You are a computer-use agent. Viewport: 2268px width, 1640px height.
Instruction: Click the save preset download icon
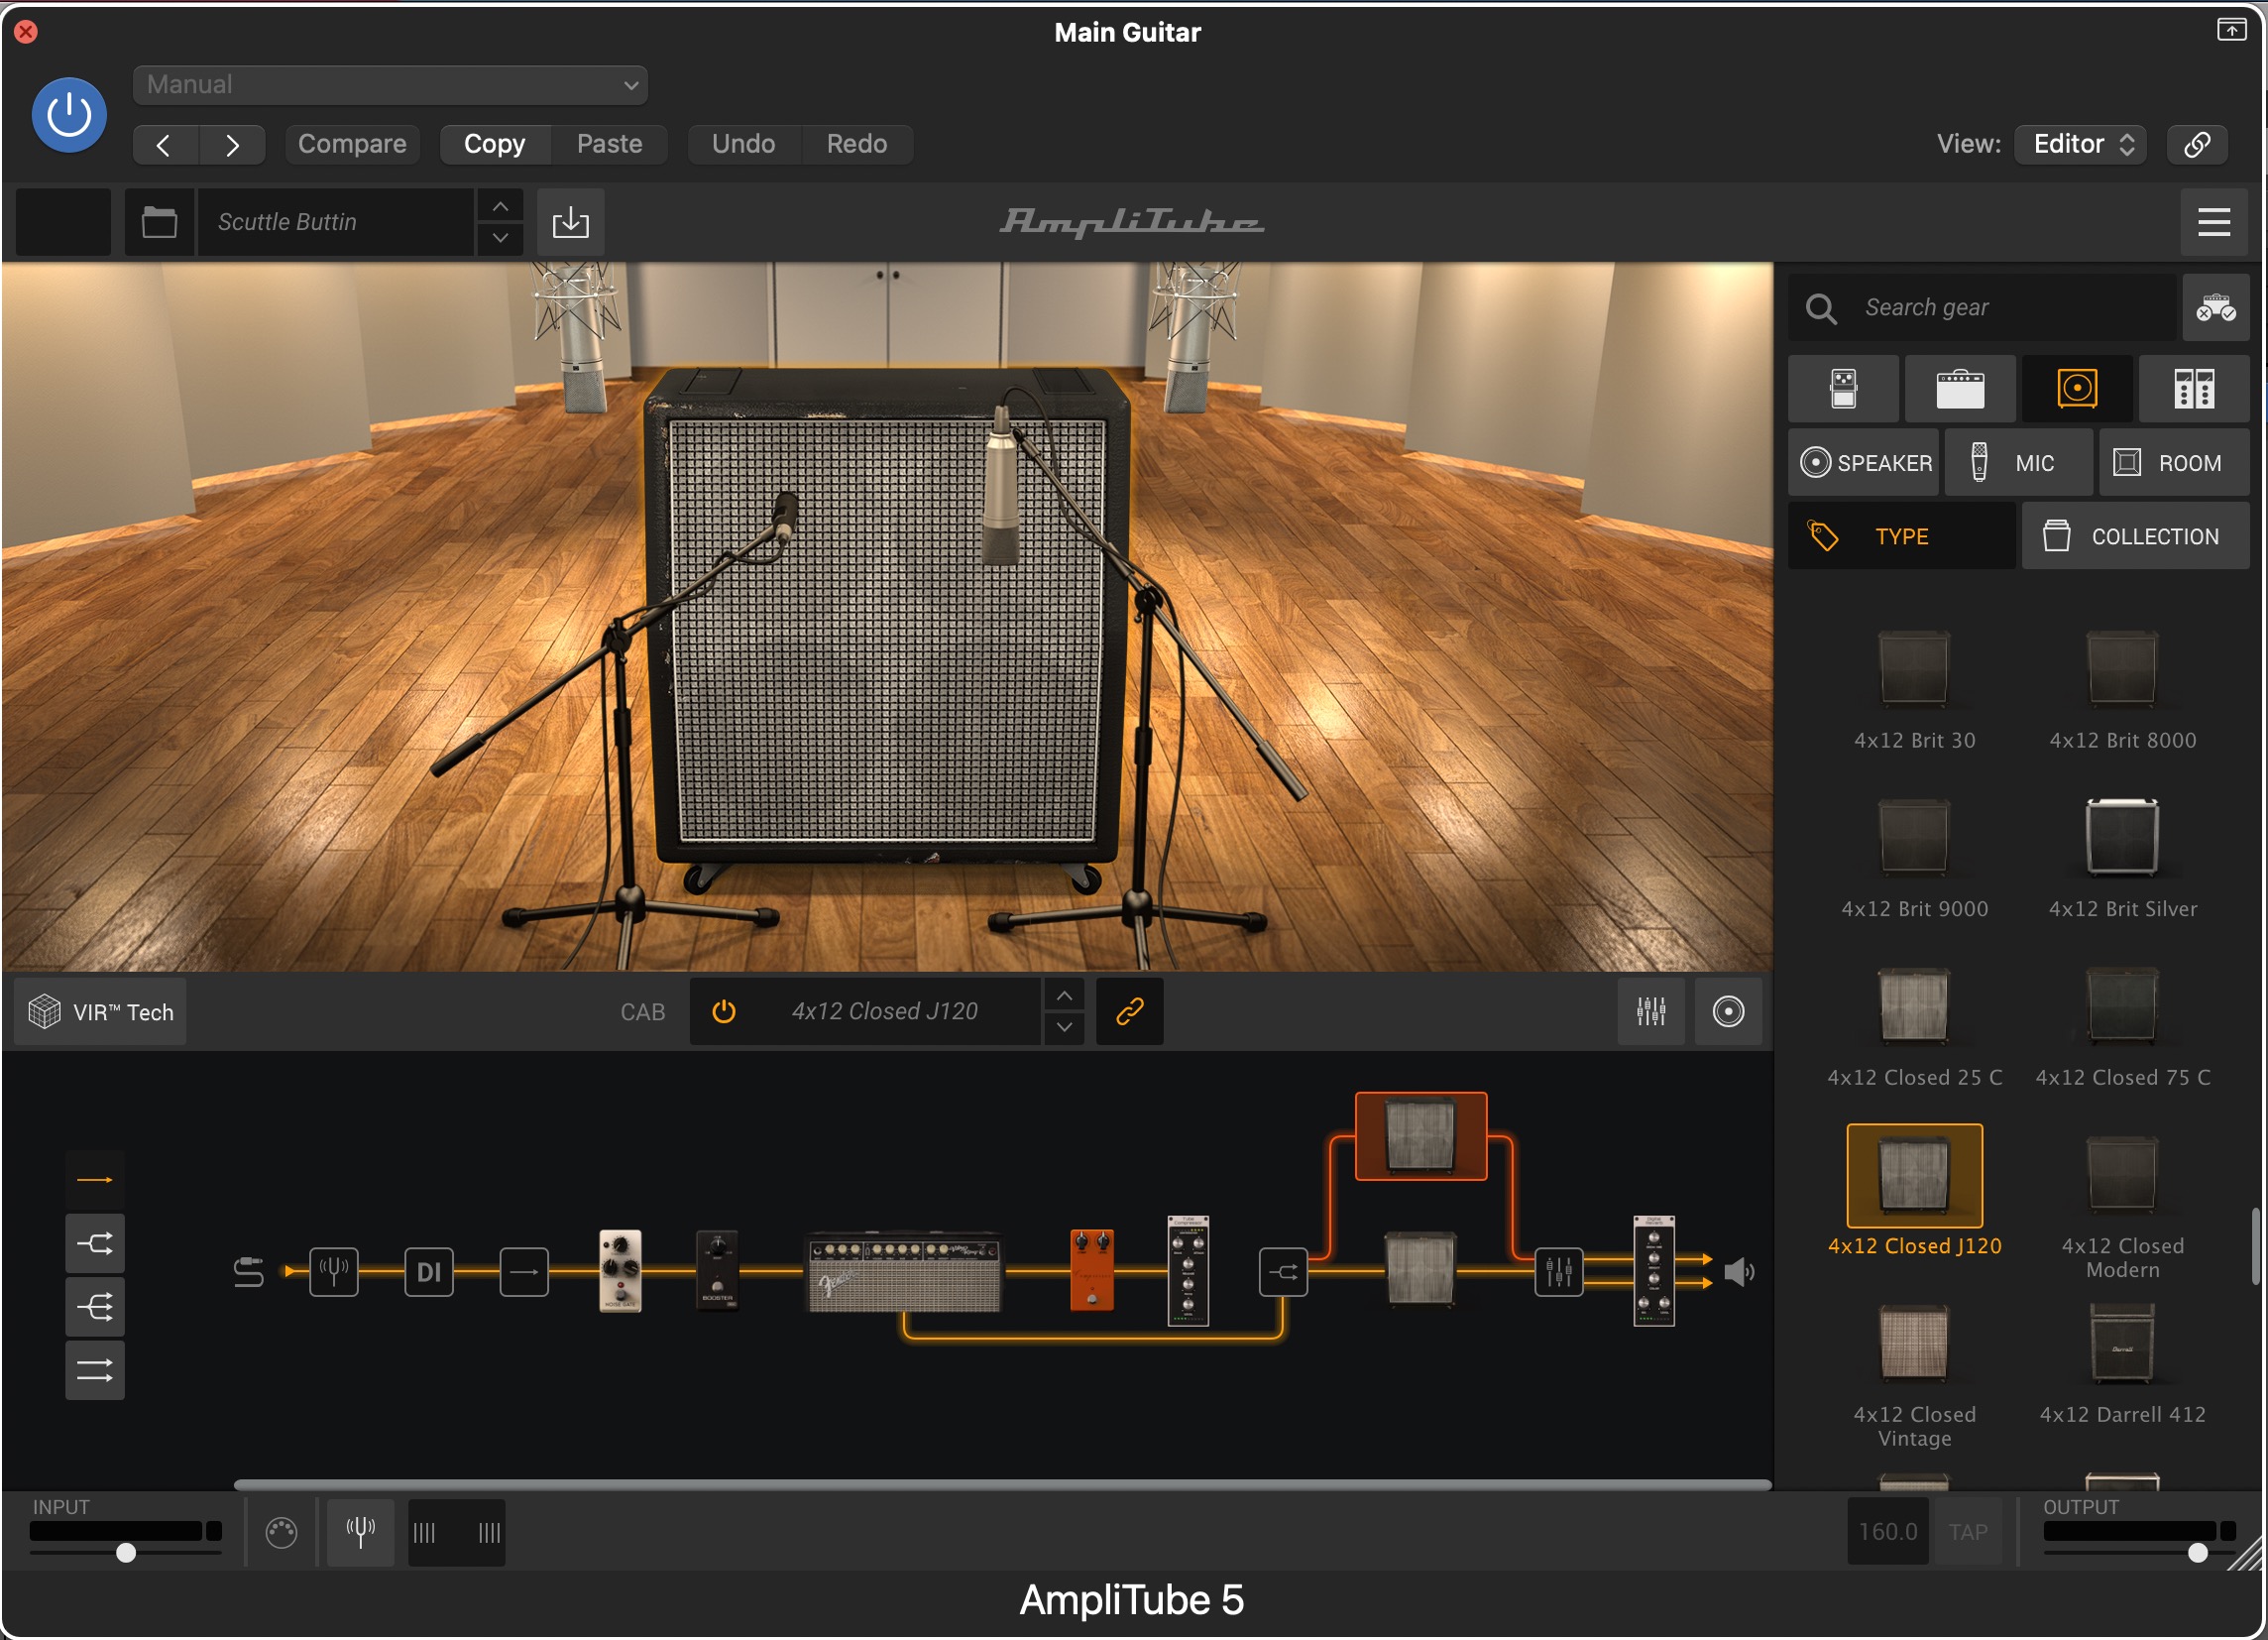coord(571,222)
